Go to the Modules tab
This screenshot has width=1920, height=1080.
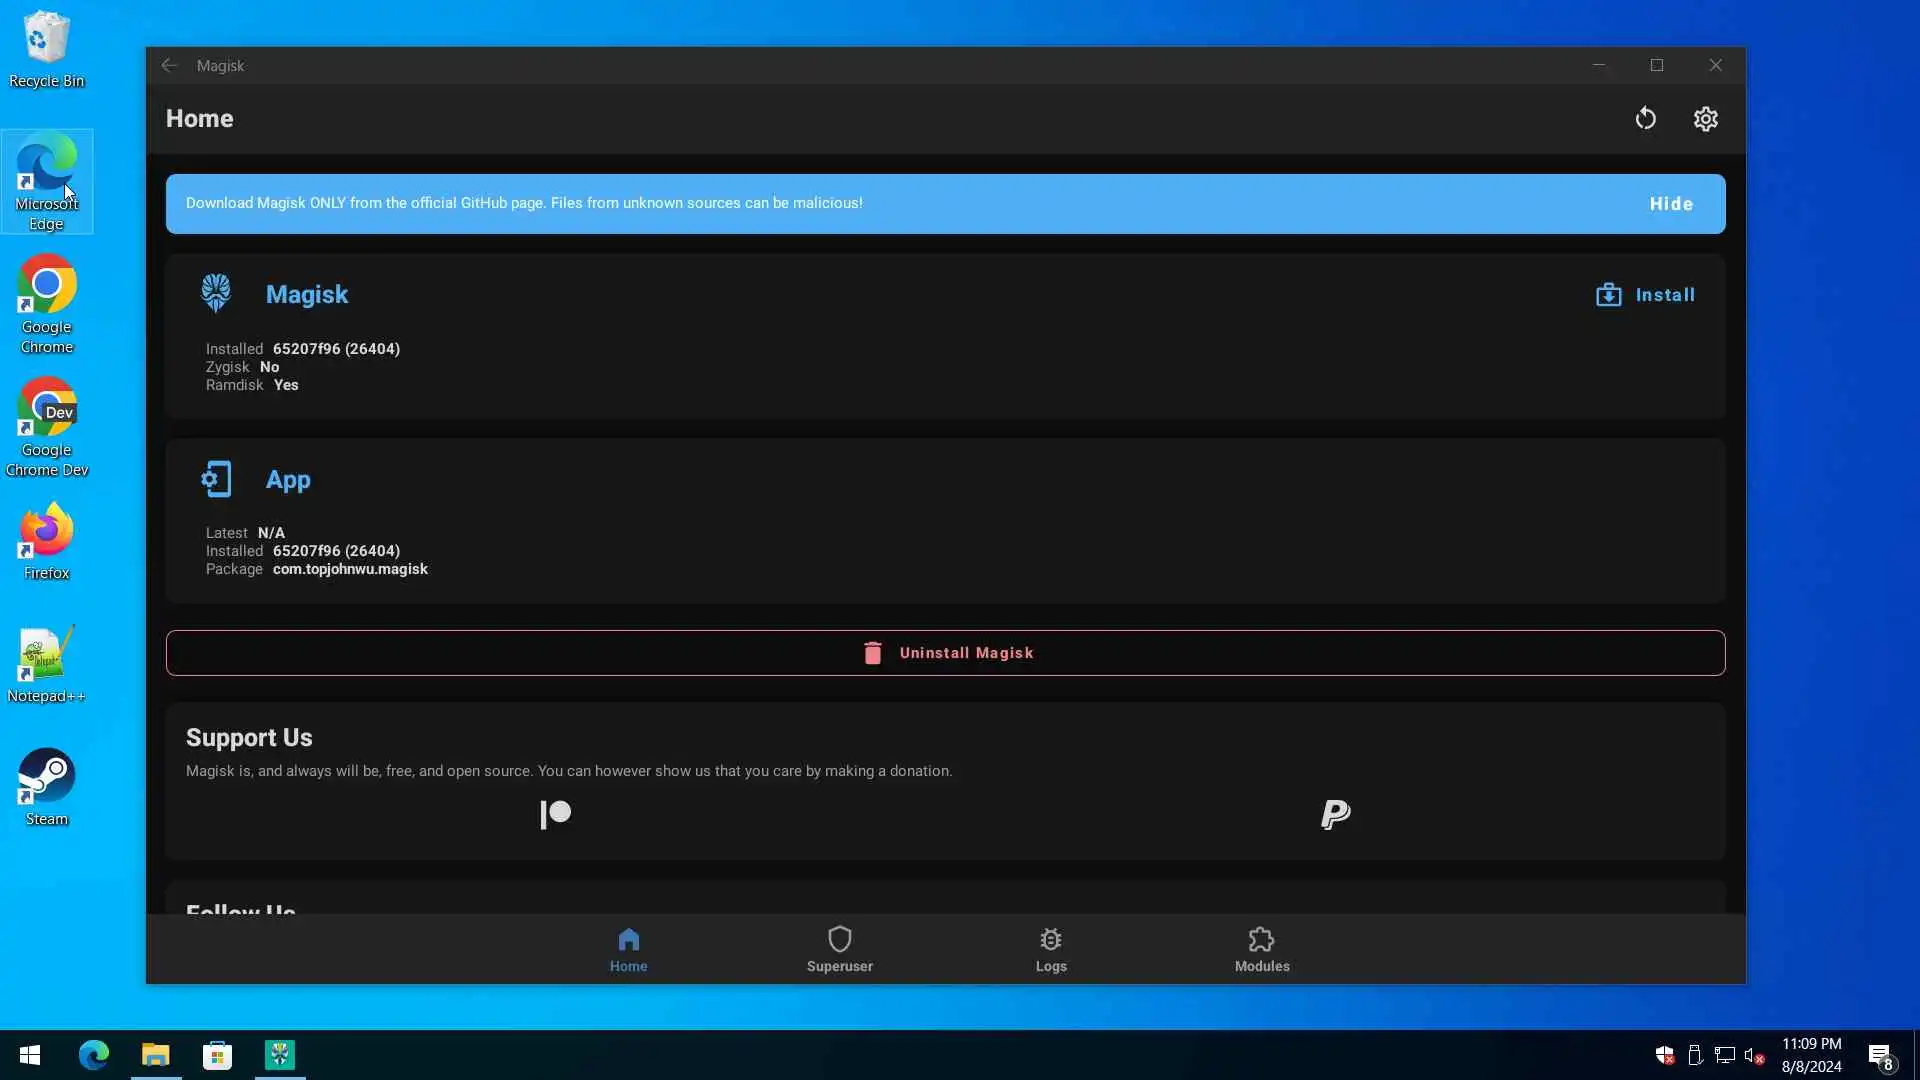pos(1261,949)
